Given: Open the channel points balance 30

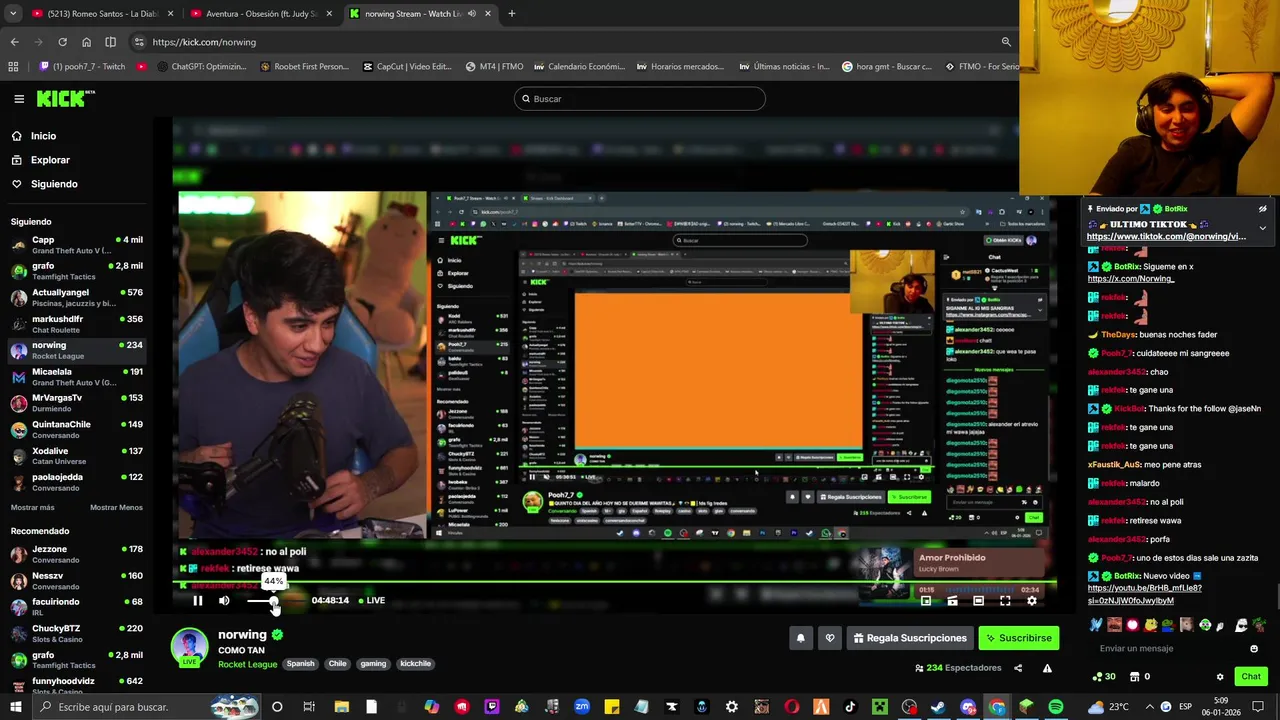Looking at the screenshot, I should tap(1104, 677).
